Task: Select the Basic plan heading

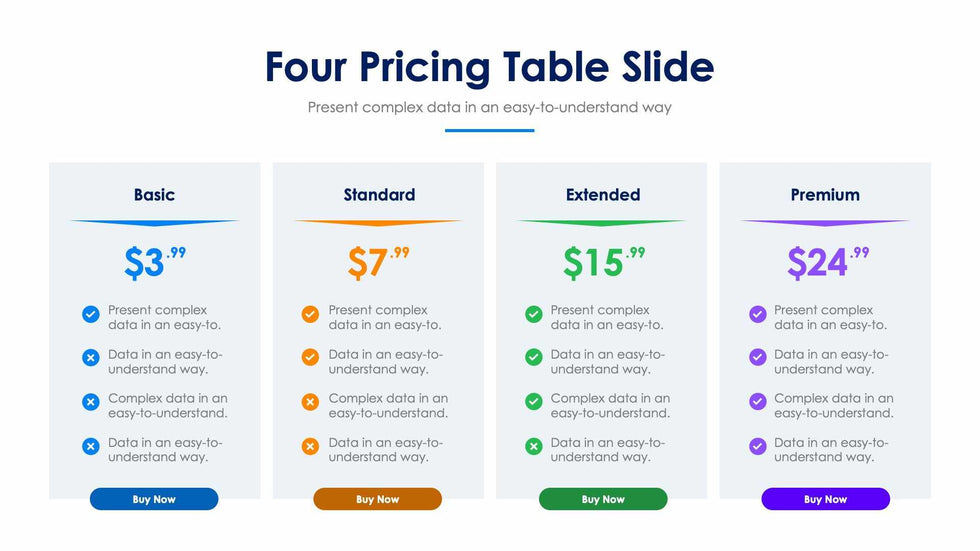Action: click(x=154, y=195)
